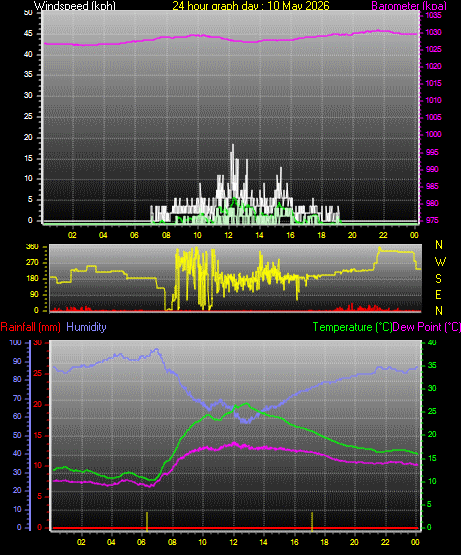The width and height of the screenshot is (461, 555).
Task: Click 270 on the wind direction axis
Action: (x=32, y=263)
